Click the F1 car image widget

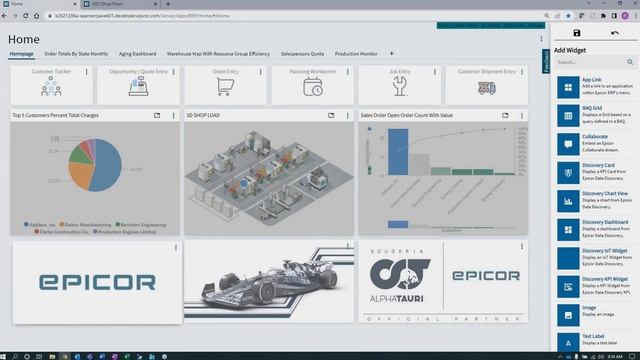(269, 282)
